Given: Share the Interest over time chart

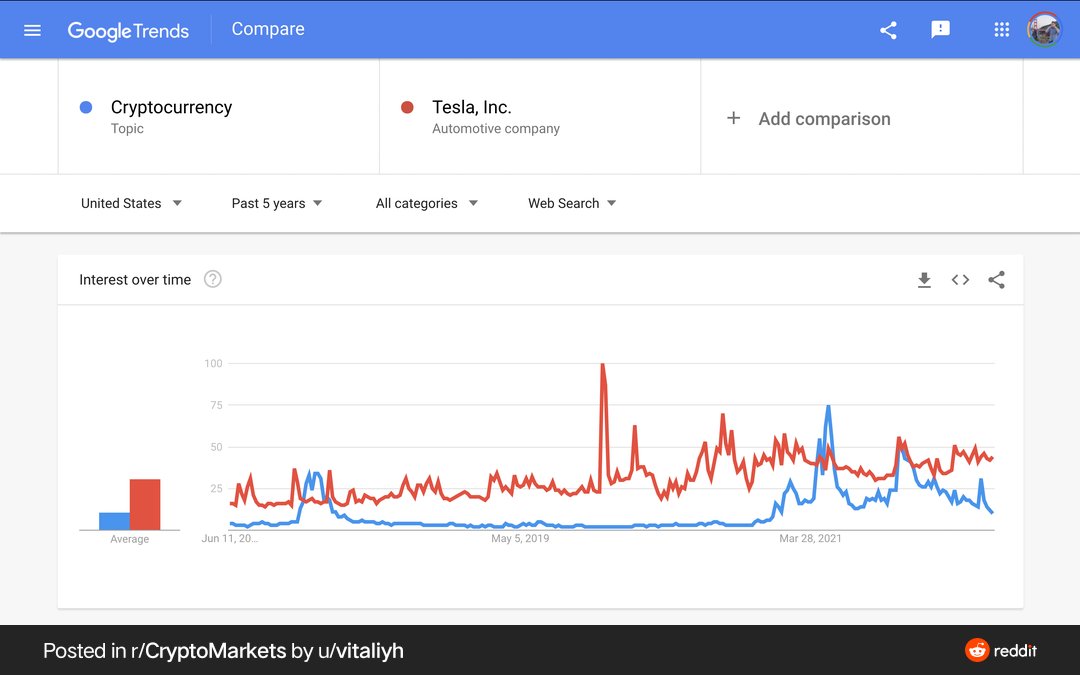Looking at the screenshot, I should (x=997, y=280).
